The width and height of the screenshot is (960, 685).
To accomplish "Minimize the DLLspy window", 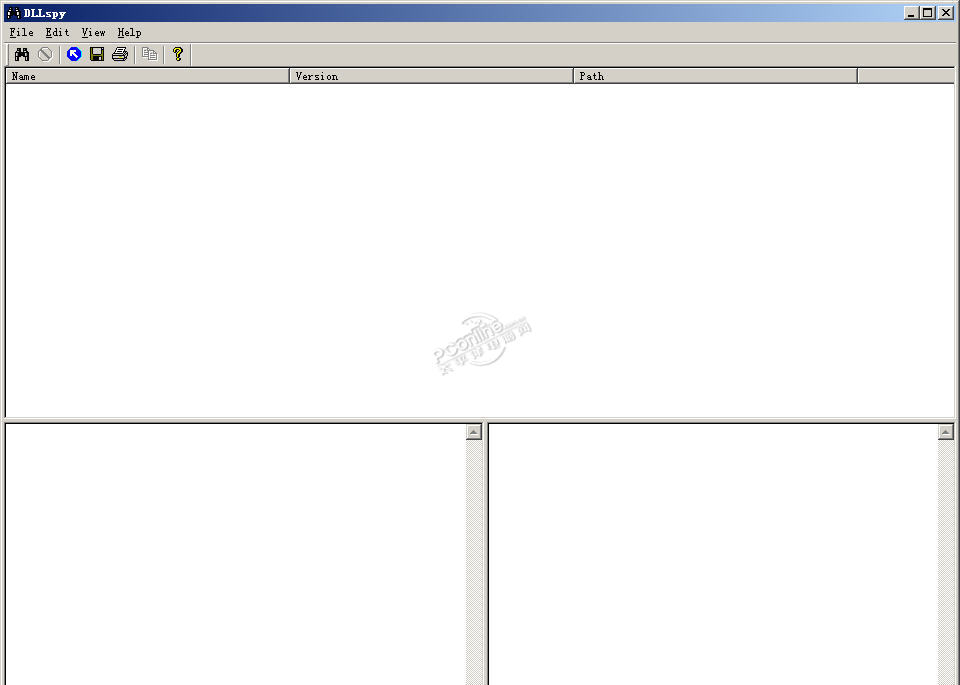I will [912, 13].
